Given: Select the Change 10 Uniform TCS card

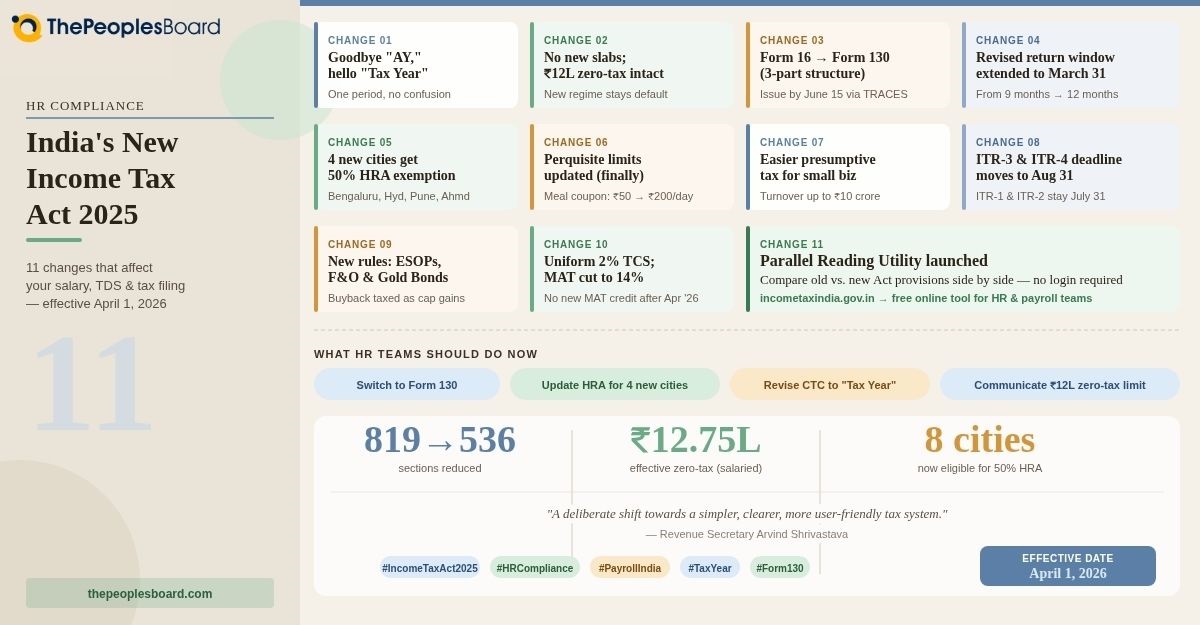Looking at the screenshot, I should (633, 269).
